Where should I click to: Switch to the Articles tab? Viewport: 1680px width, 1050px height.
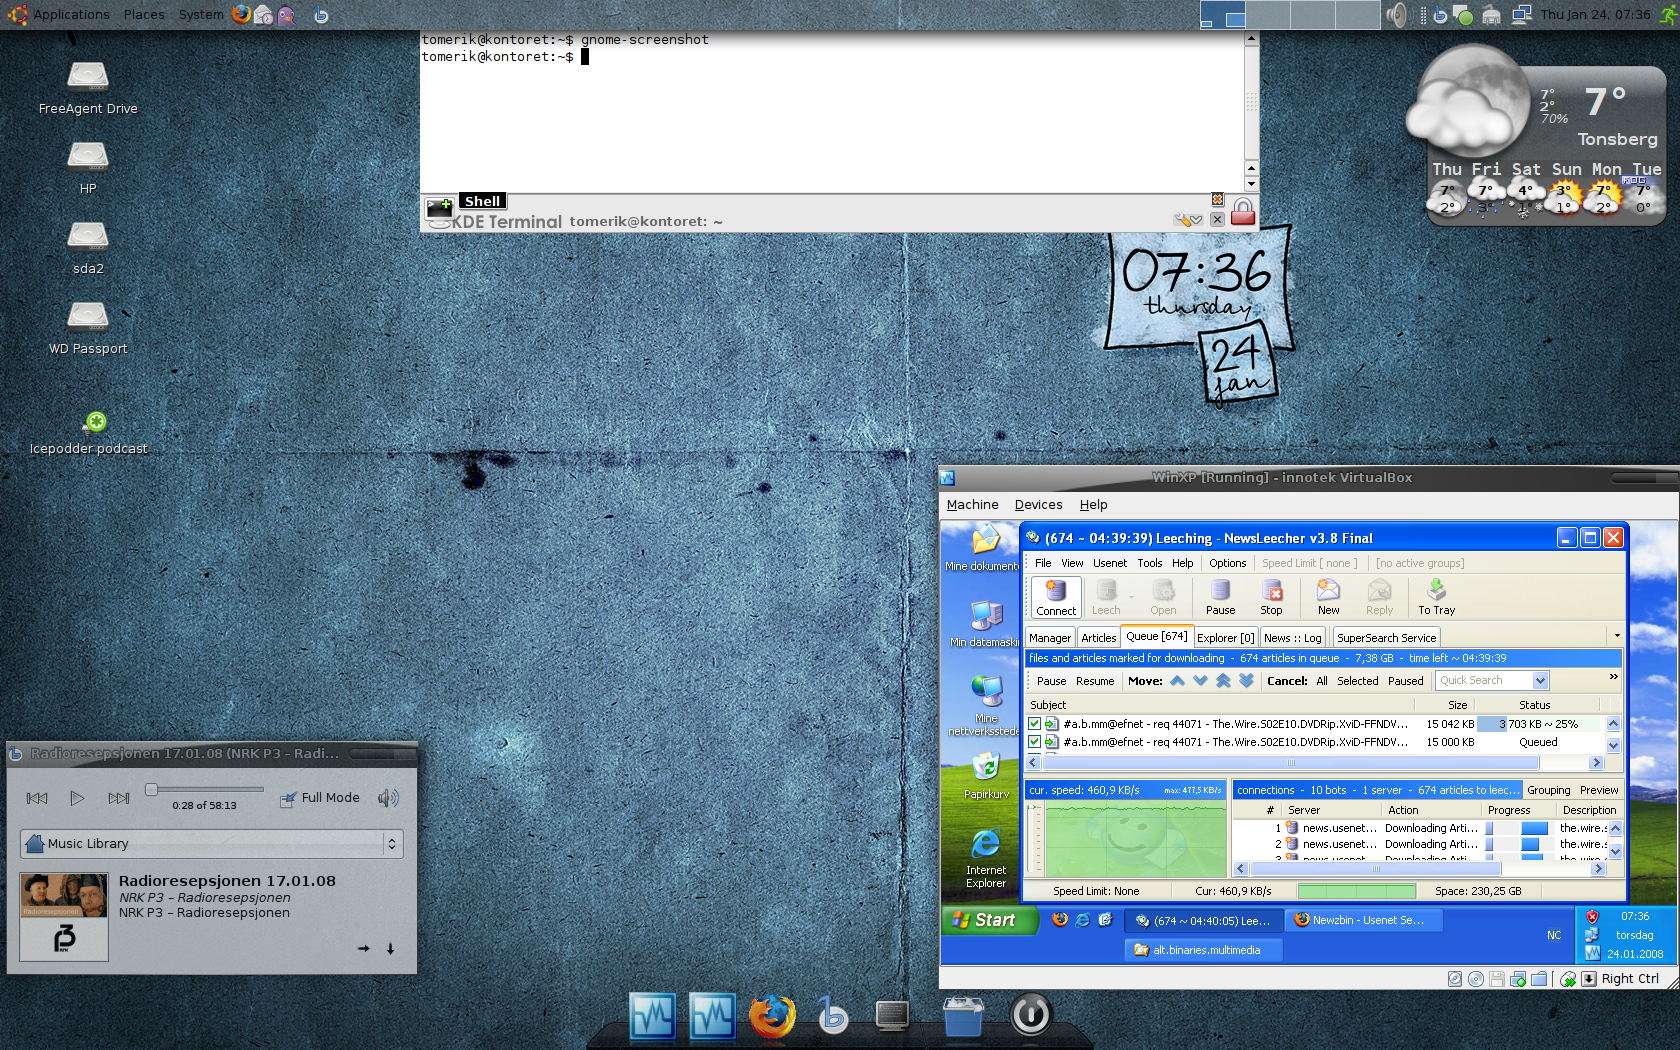(1098, 637)
